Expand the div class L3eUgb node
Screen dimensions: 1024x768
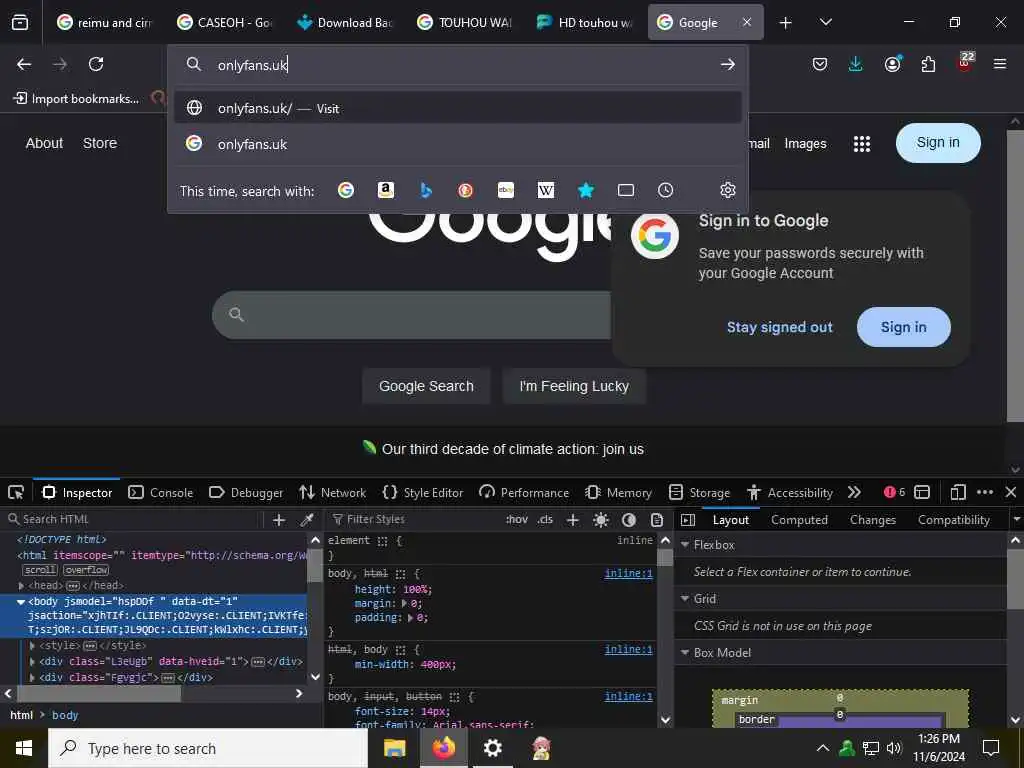pyautogui.click(x=32, y=662)
